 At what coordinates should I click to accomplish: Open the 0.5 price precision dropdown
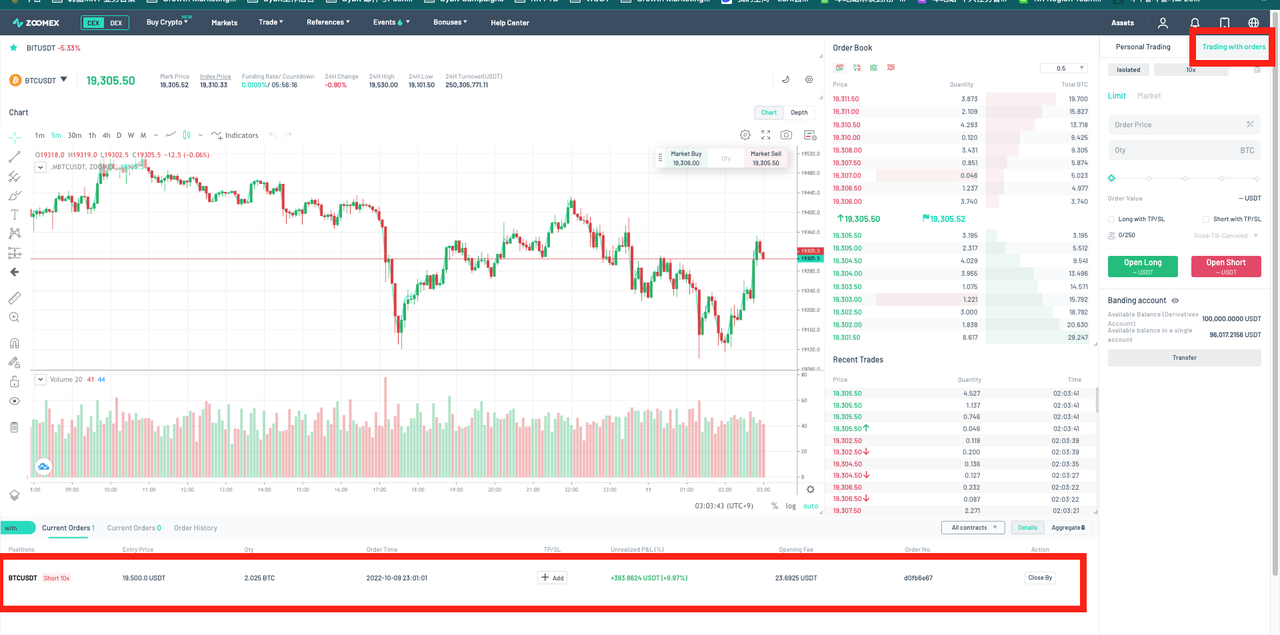tap(1063, 67)
